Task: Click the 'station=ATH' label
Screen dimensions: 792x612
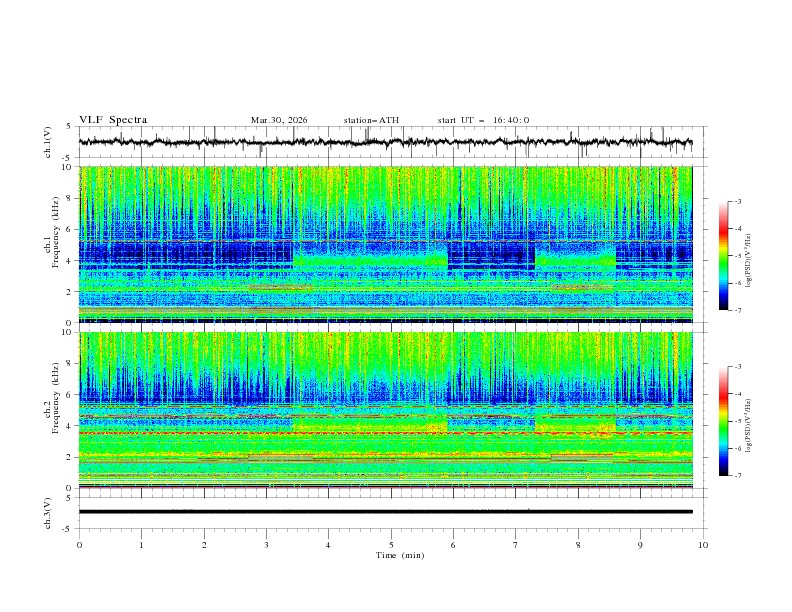Action: [x=371, y=120]
